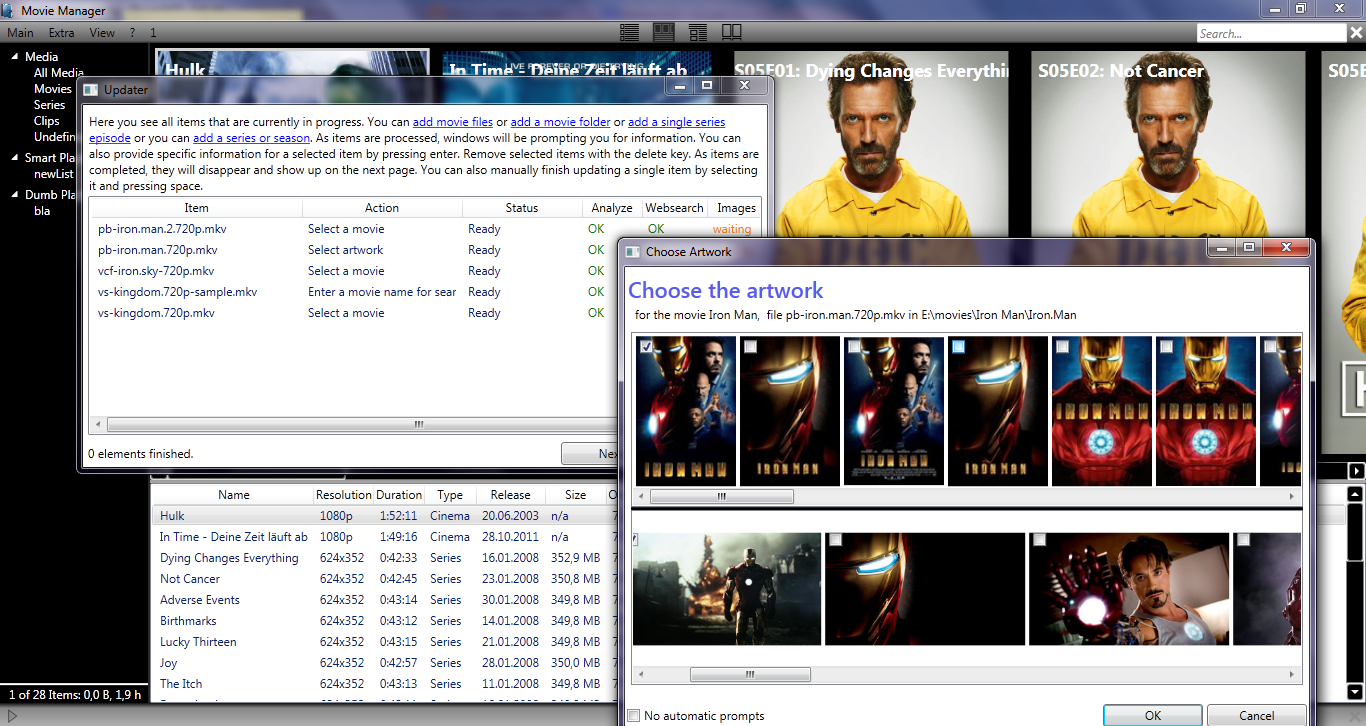Image resolution: width=1366 pixels, height=726 pixels.
Task: Open the newList smart playlist
Action: point(53,174)
